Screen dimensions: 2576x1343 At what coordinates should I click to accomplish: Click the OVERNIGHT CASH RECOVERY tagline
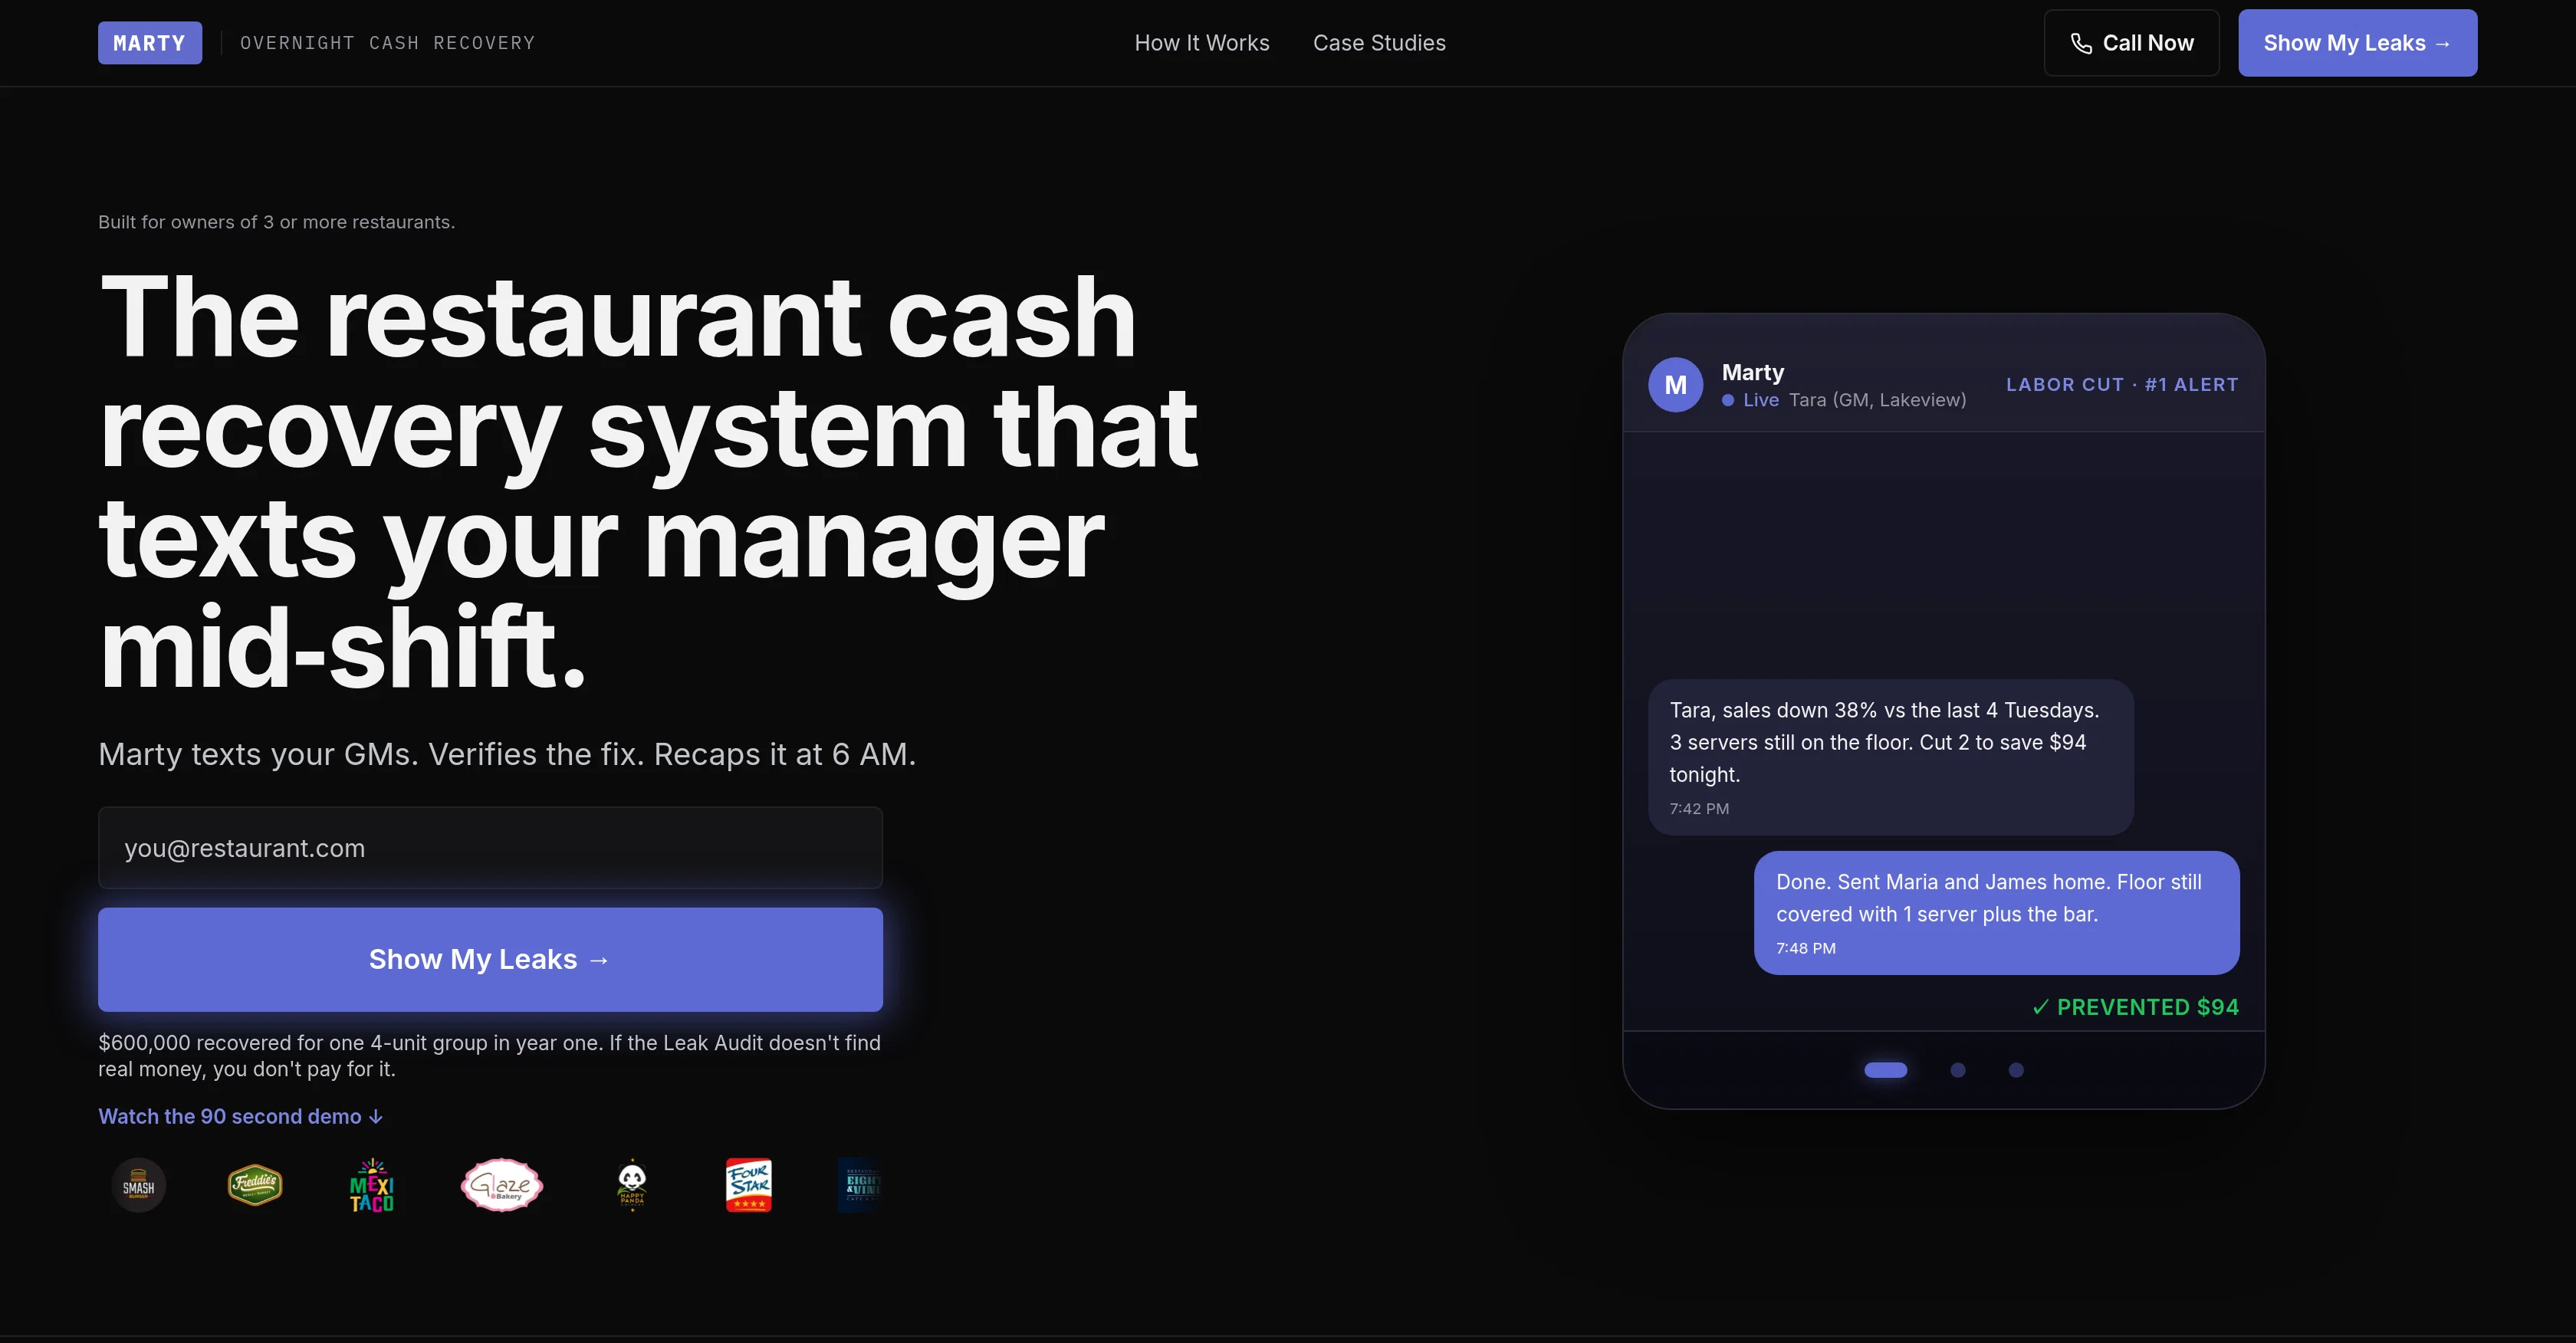click(x=388, y=43)
